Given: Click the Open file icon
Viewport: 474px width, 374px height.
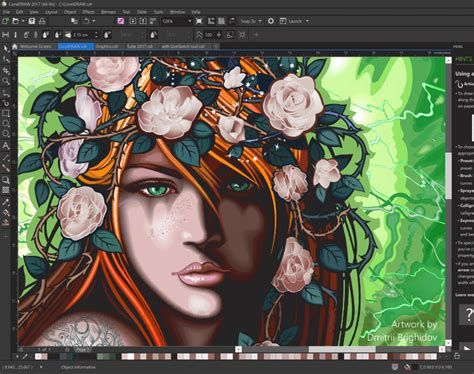Looking at the screenshot, I should pos(15,21).
